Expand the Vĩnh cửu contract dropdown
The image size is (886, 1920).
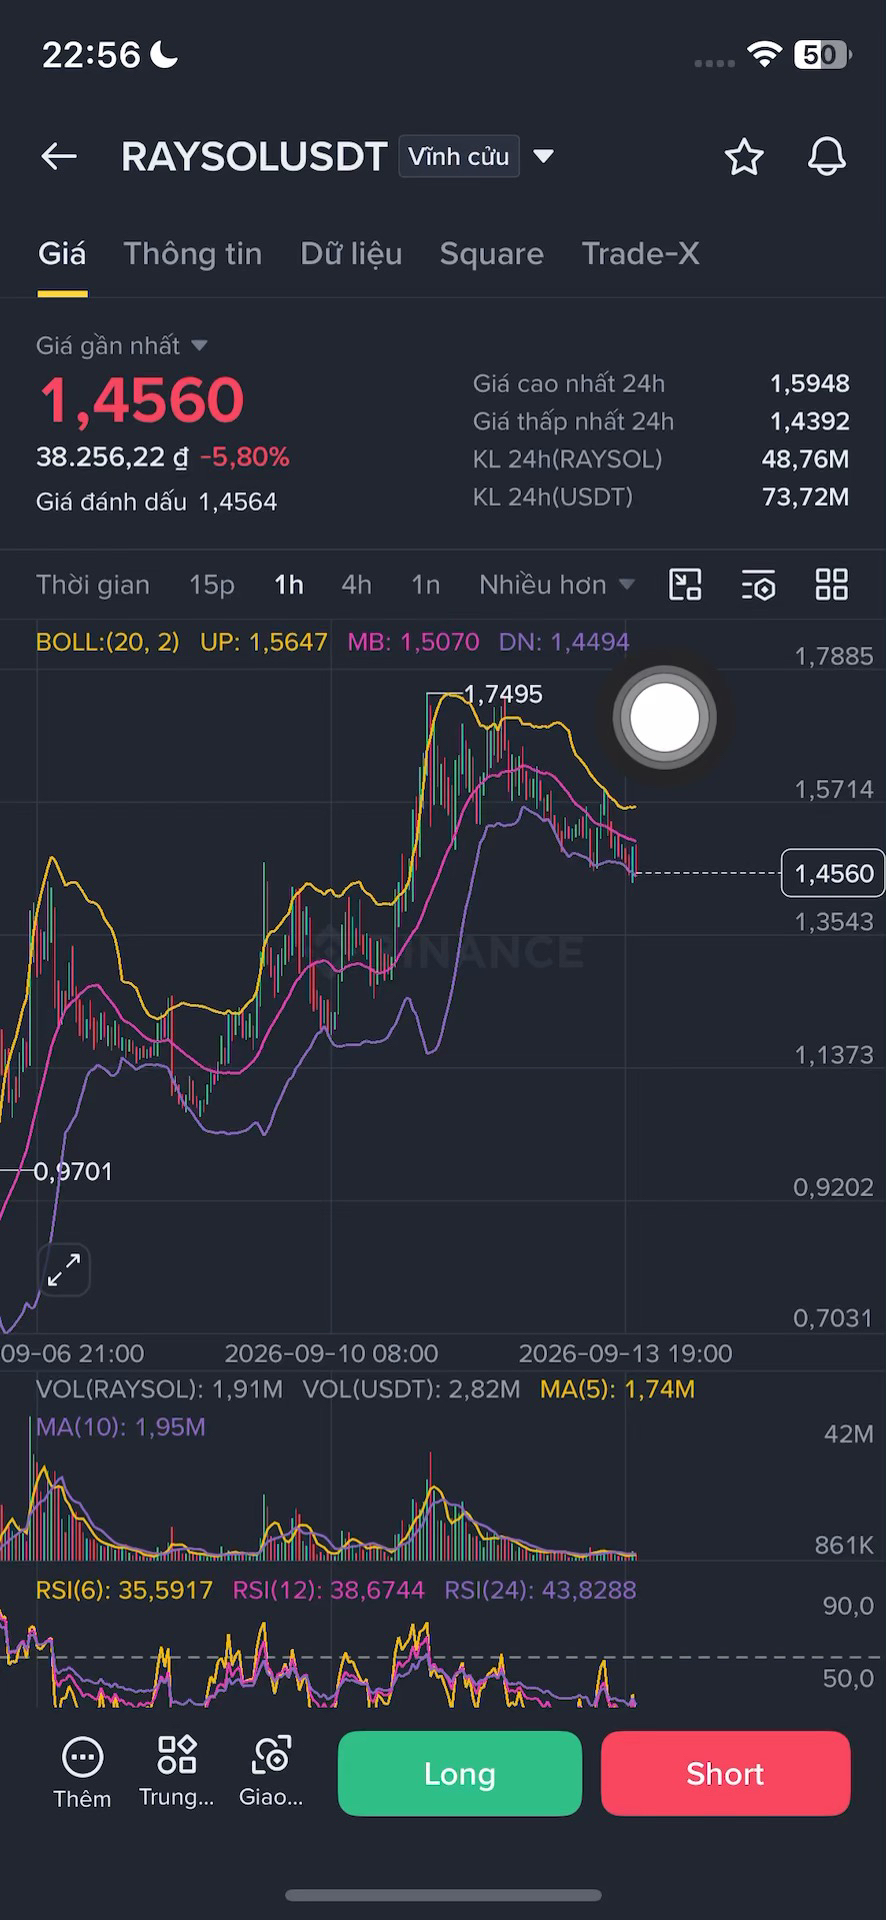click(543, 156)
